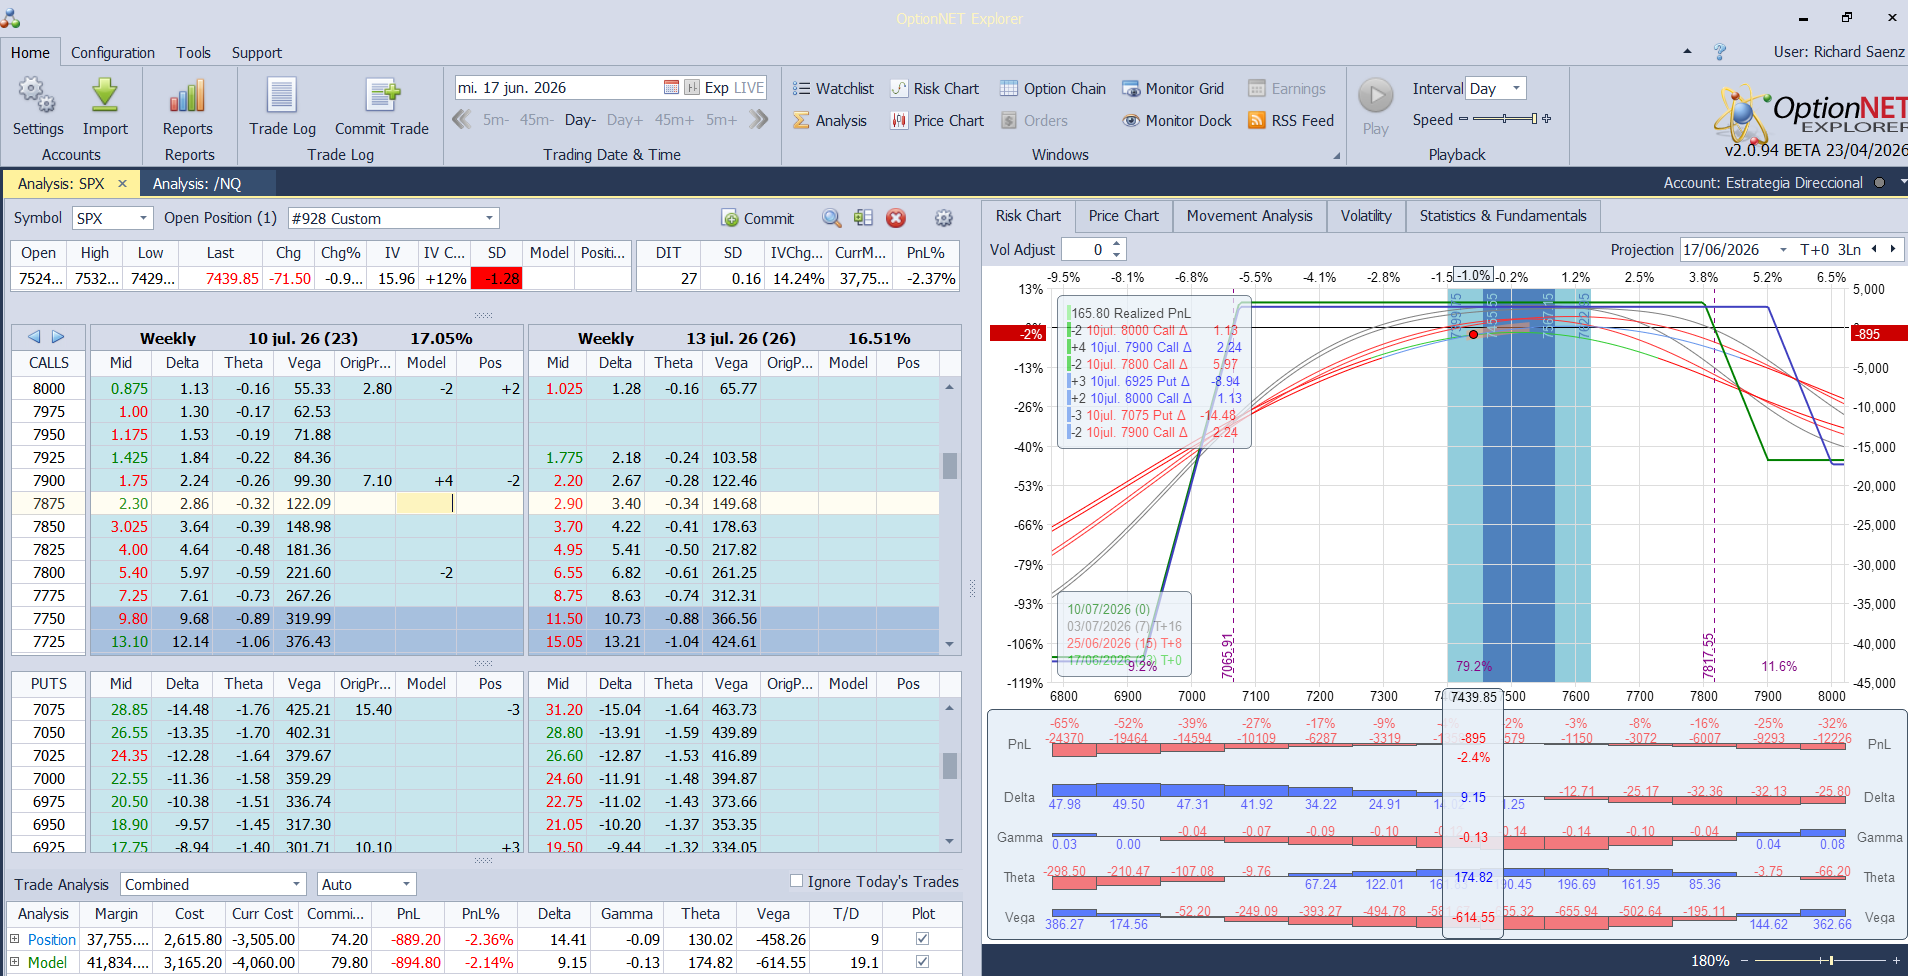This screenshot has height=976, width=1908.
Task: Open the Symbol SPX dropdown
Action: point(144,218)
